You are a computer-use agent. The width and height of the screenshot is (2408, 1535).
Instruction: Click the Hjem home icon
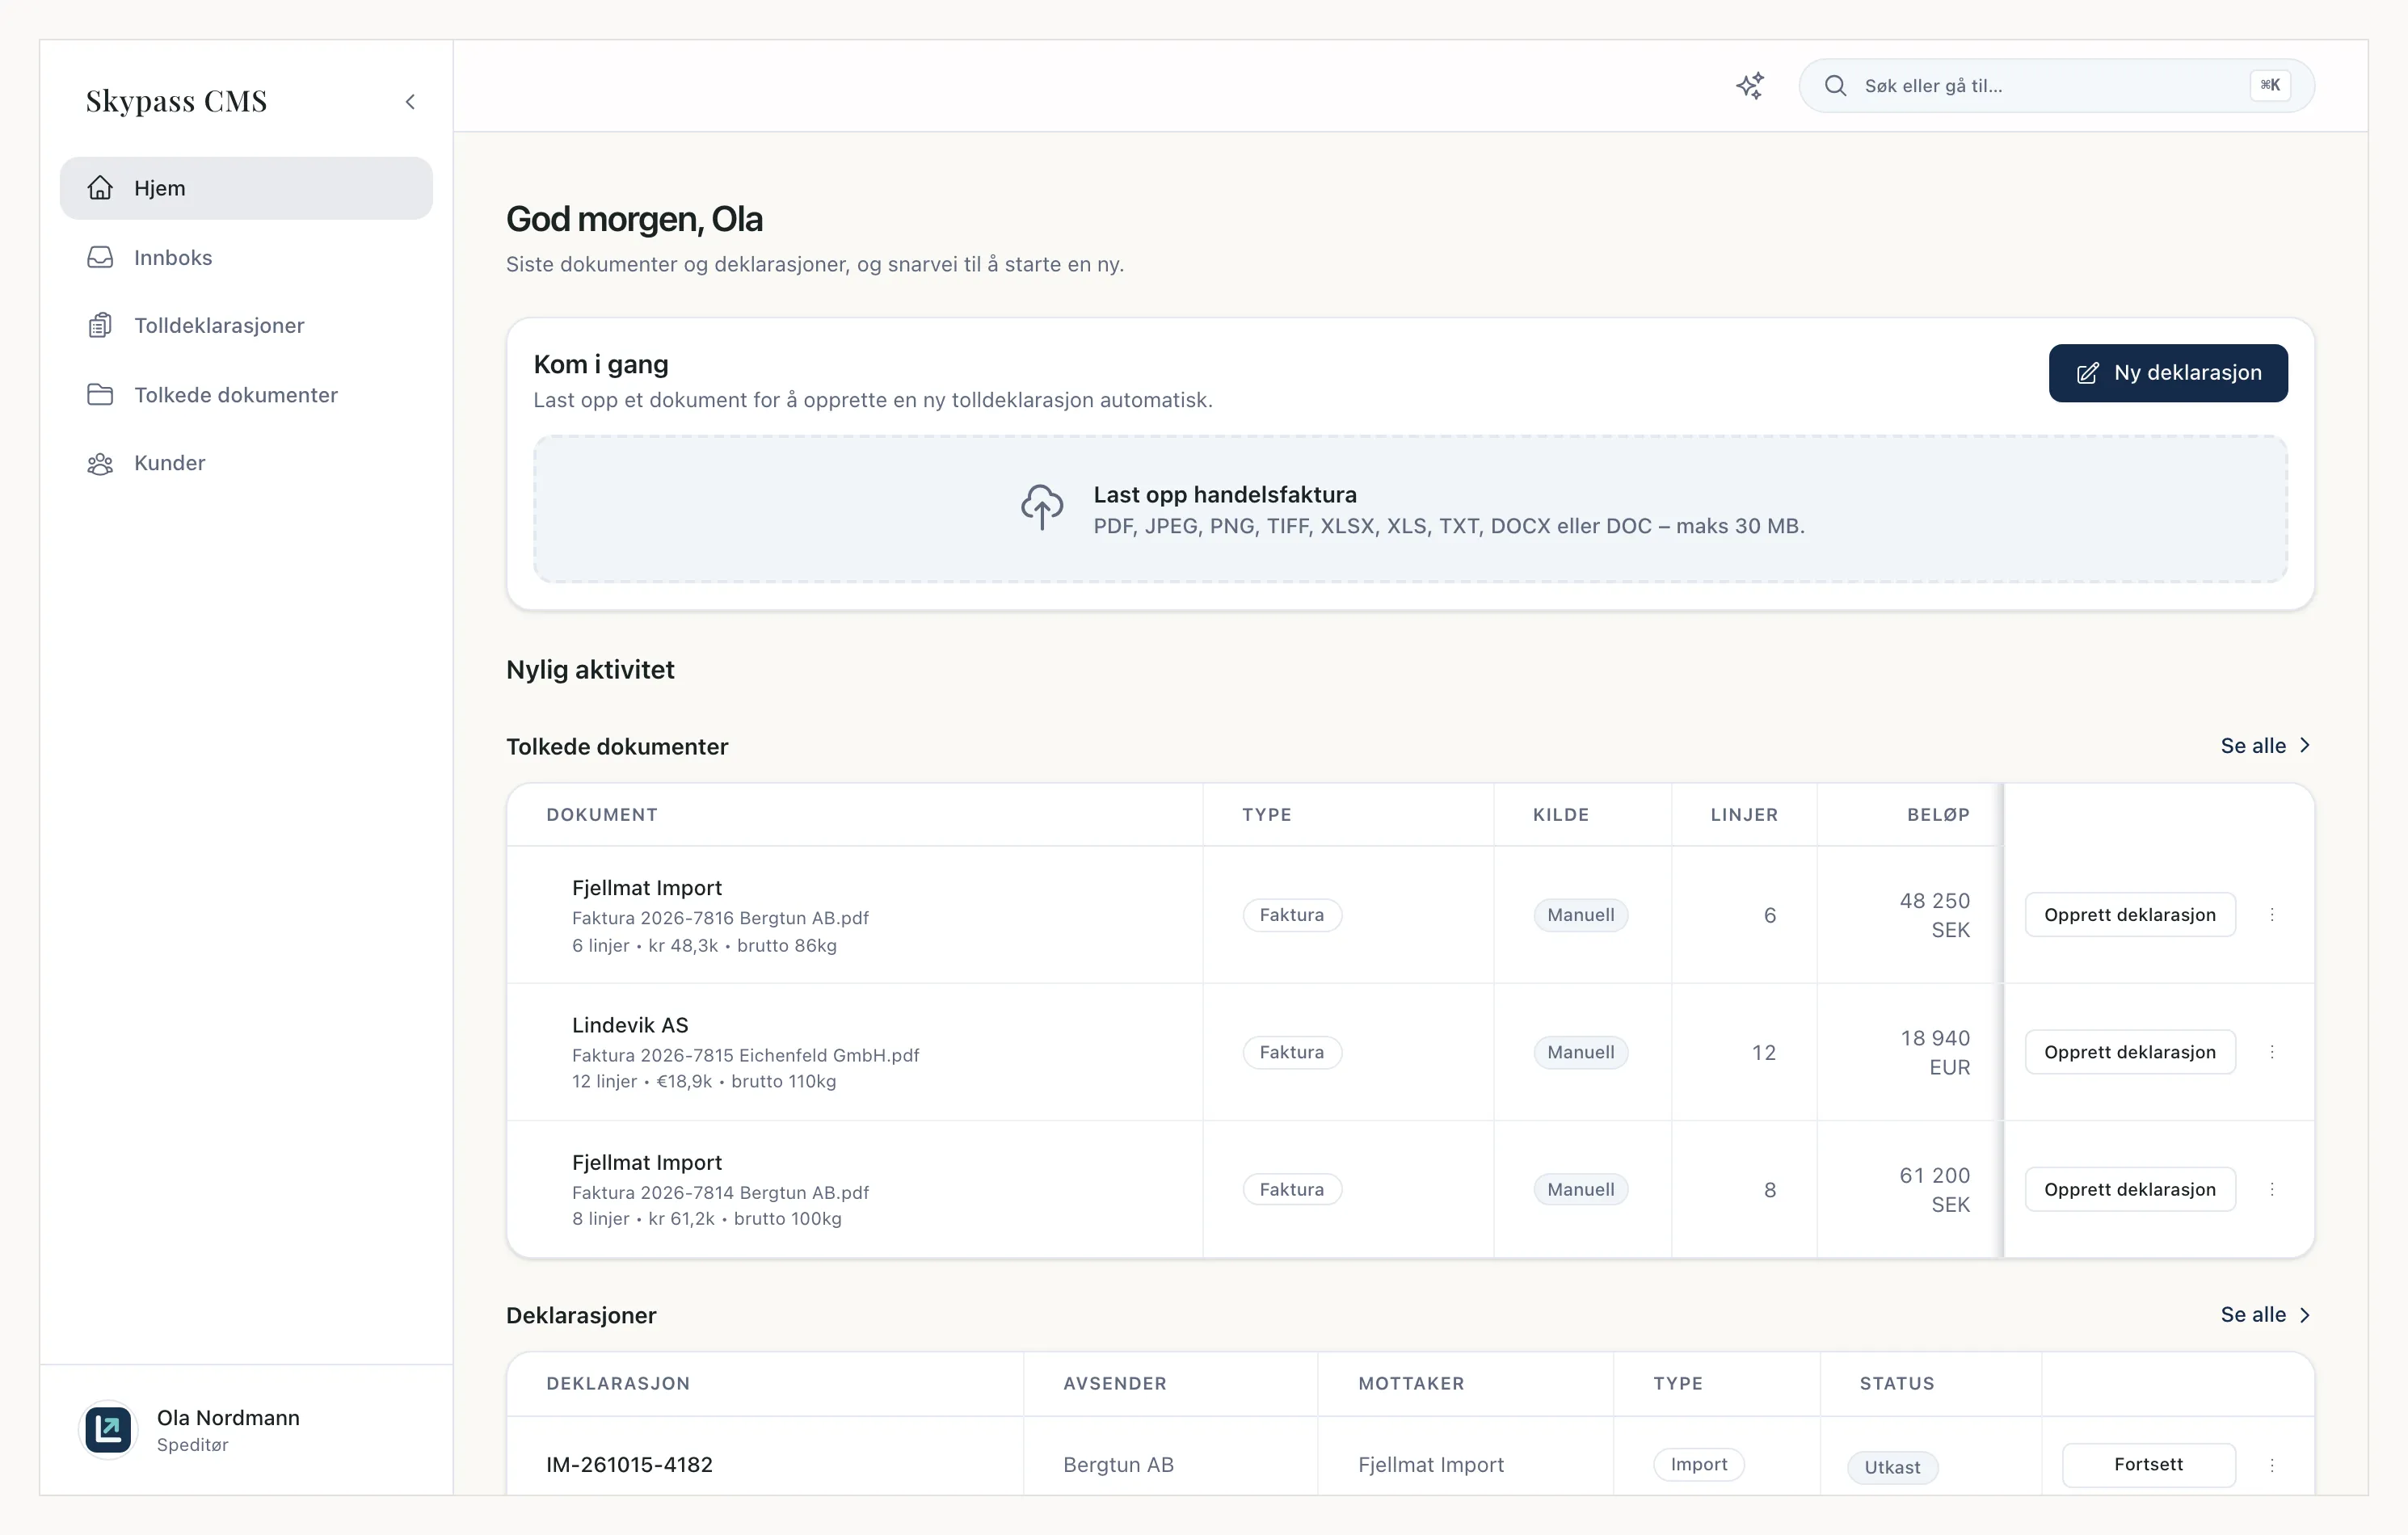point(100,188)
